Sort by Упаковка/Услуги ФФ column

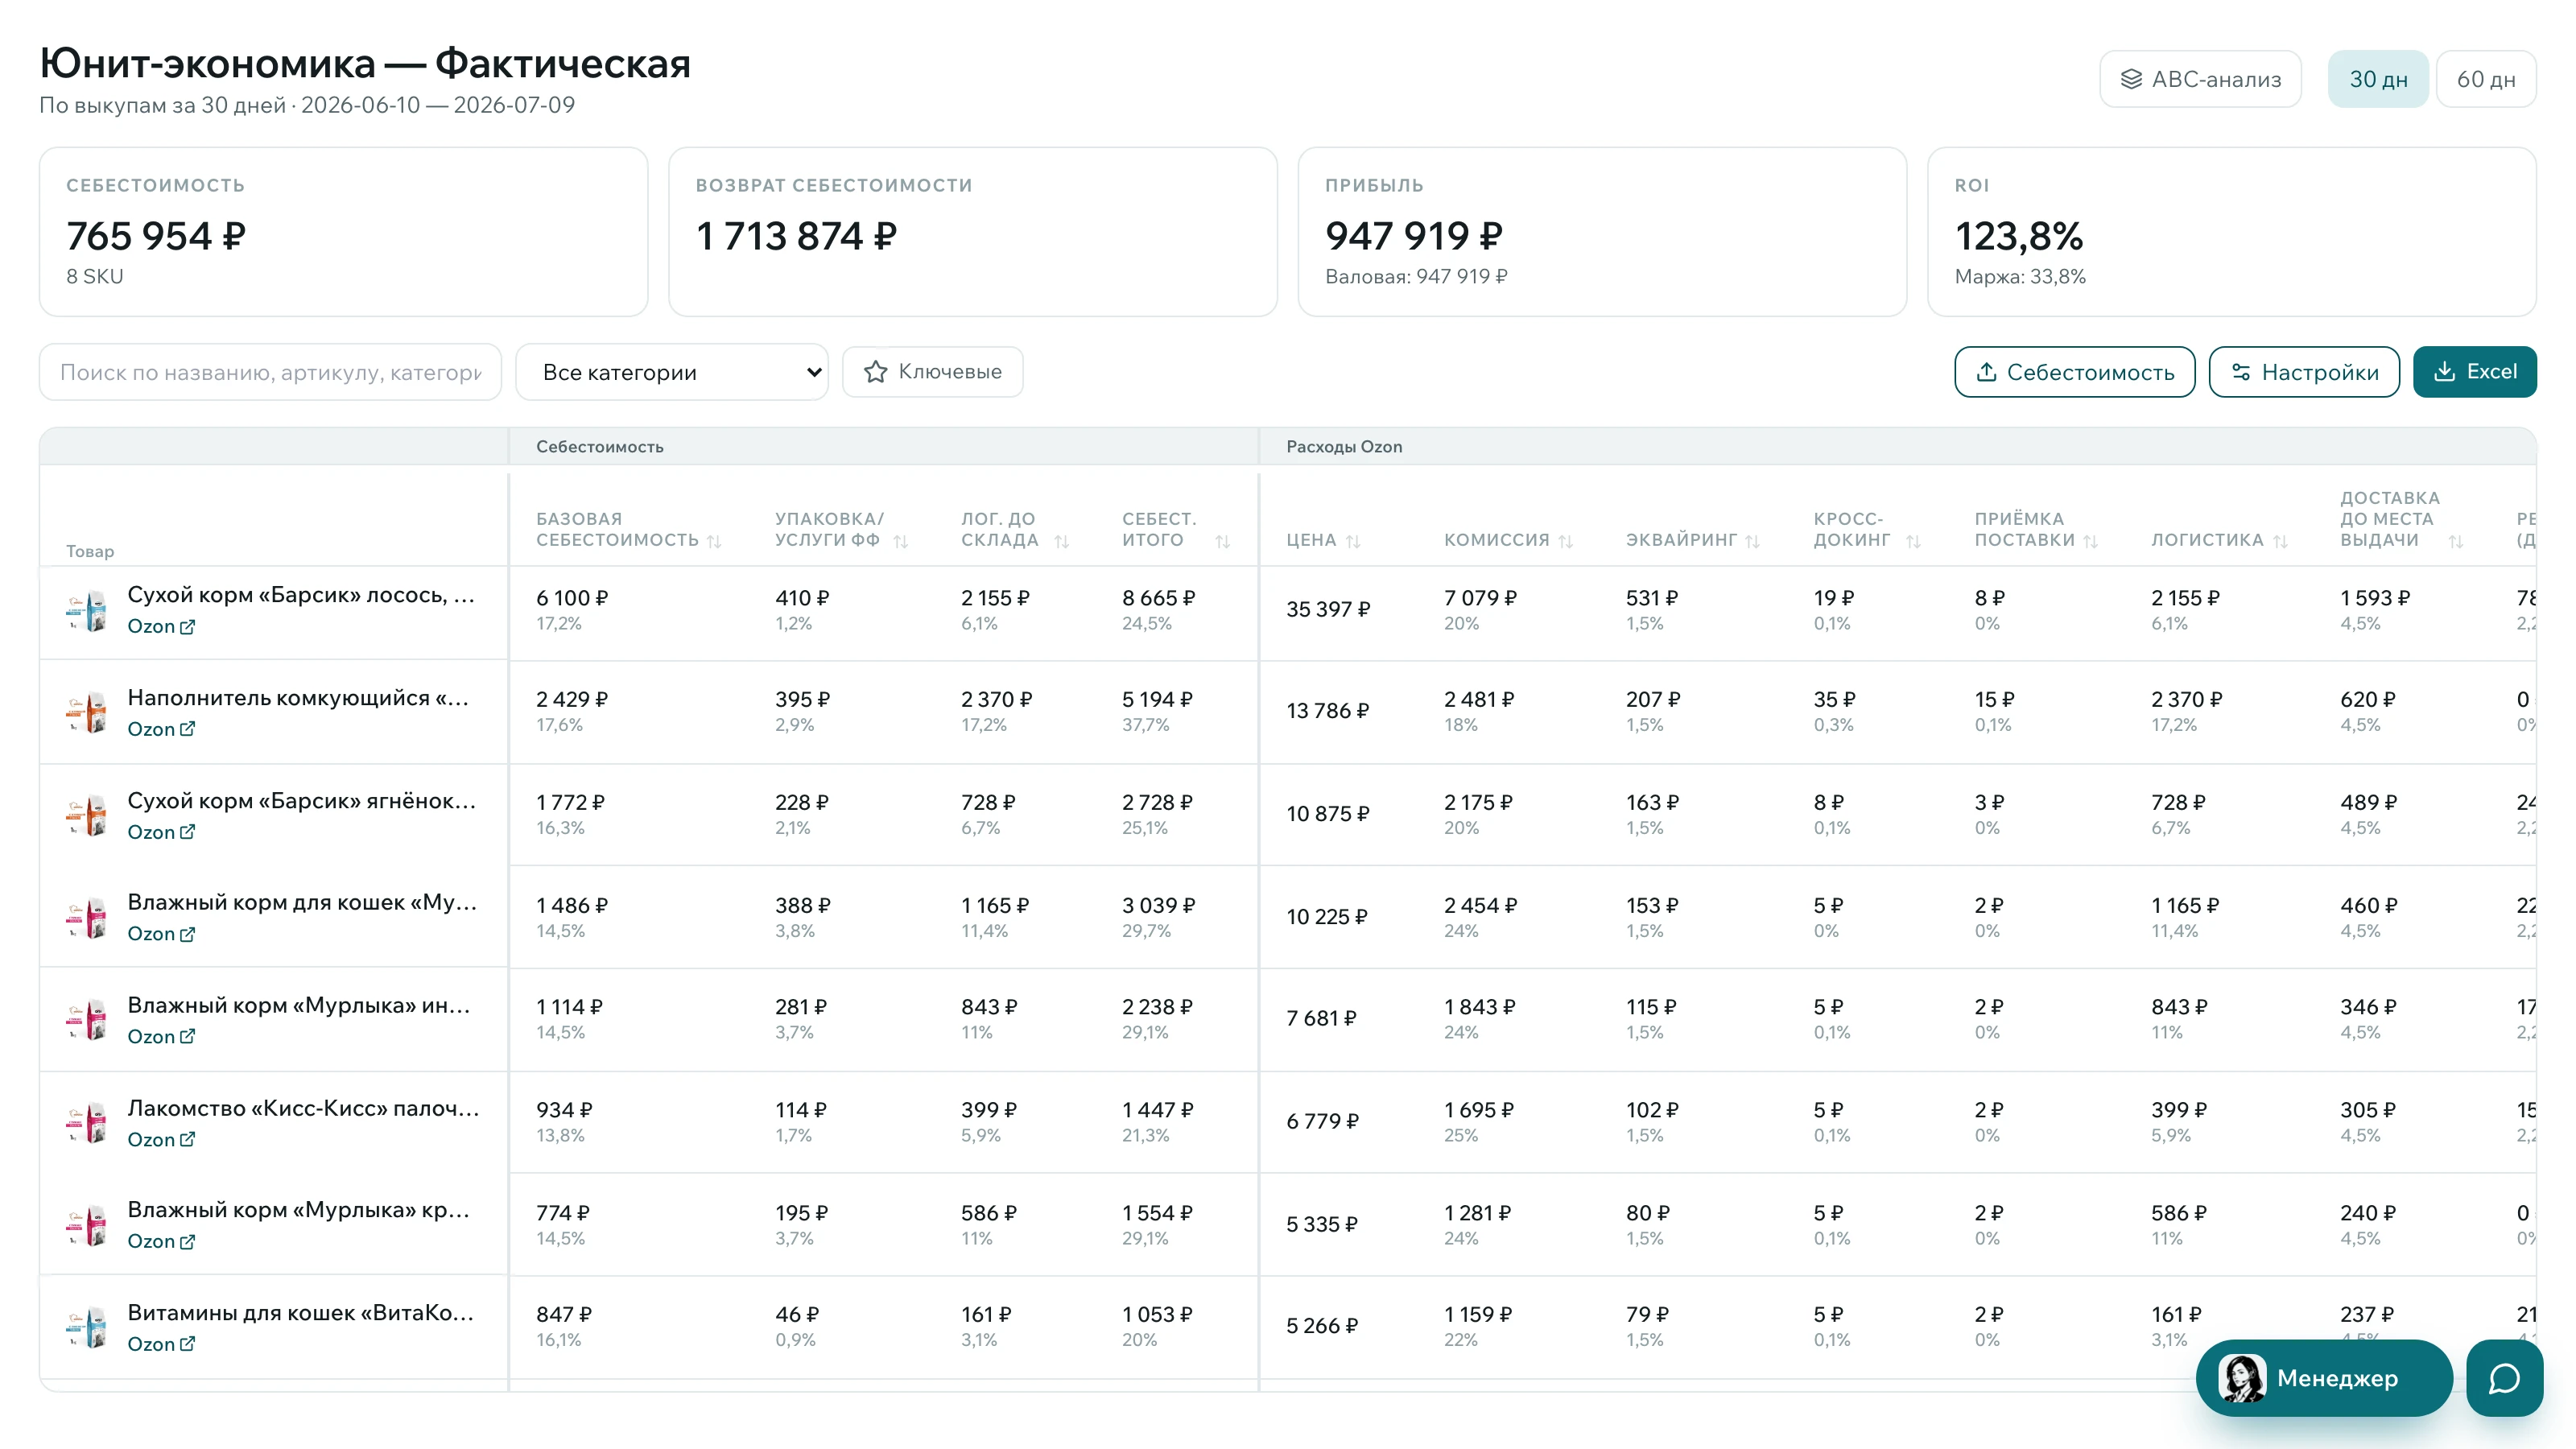click(x=901, y=541)
